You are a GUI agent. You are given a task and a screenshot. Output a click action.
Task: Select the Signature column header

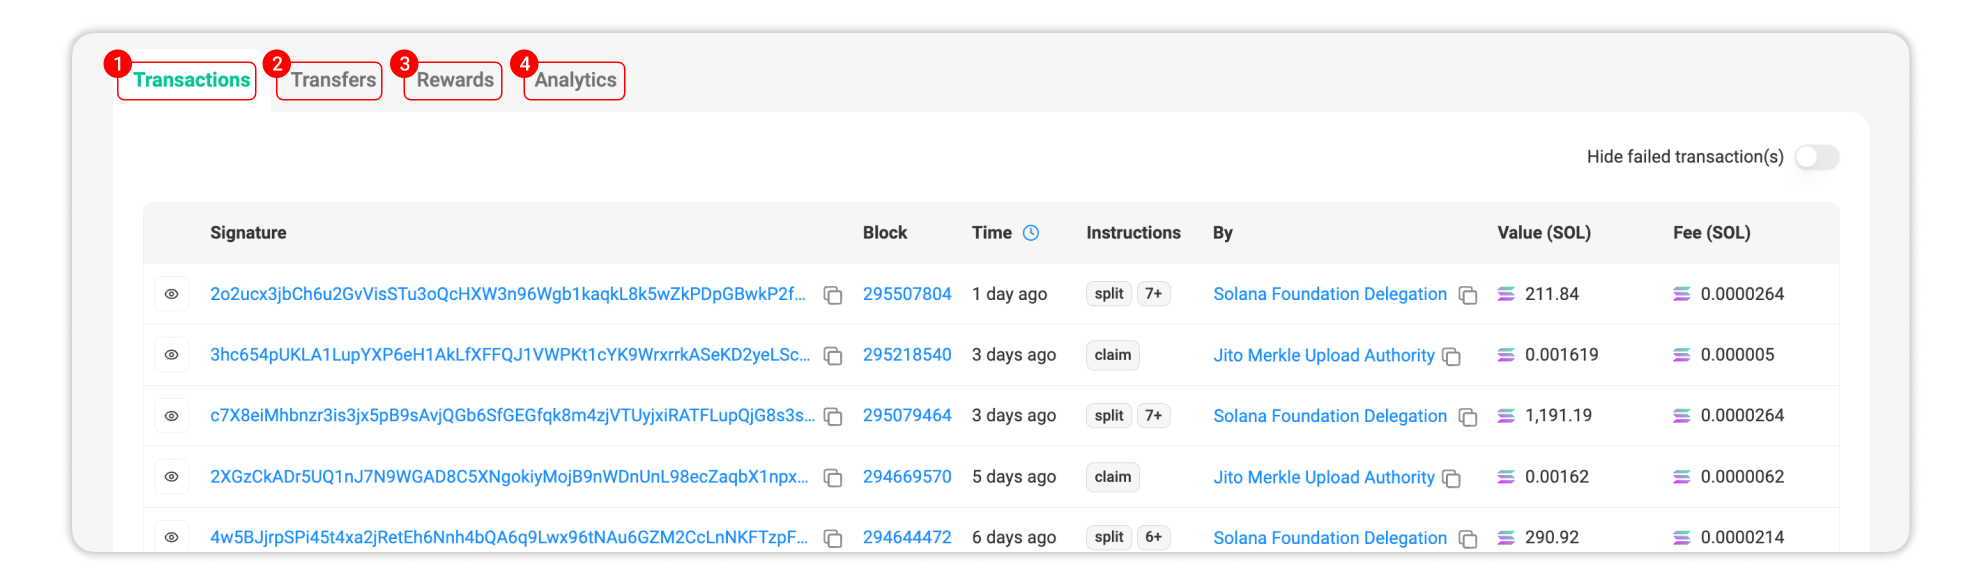tap(248, 233)
